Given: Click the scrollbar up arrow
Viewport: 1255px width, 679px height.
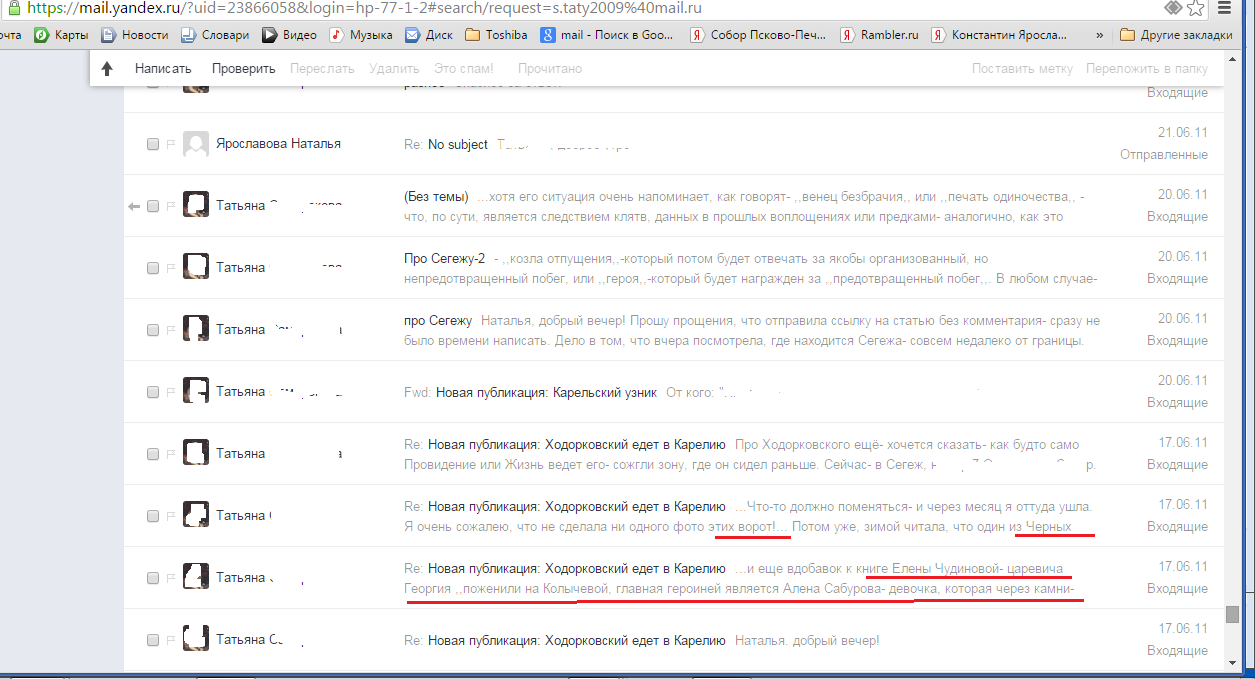Looking at the screenshot, I should click(1232, 59).
